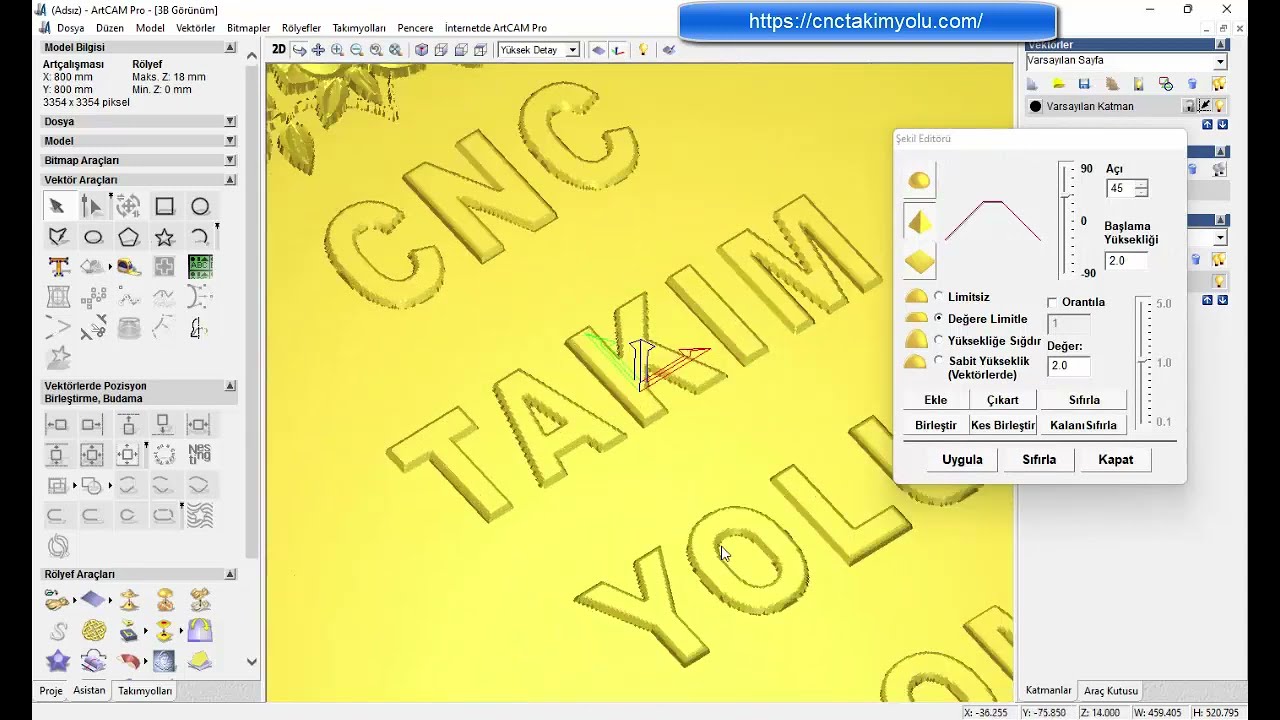Click the angle slider track (90 to -90)
This screenshot has height=720, width=1280.
click(1066, 221)
